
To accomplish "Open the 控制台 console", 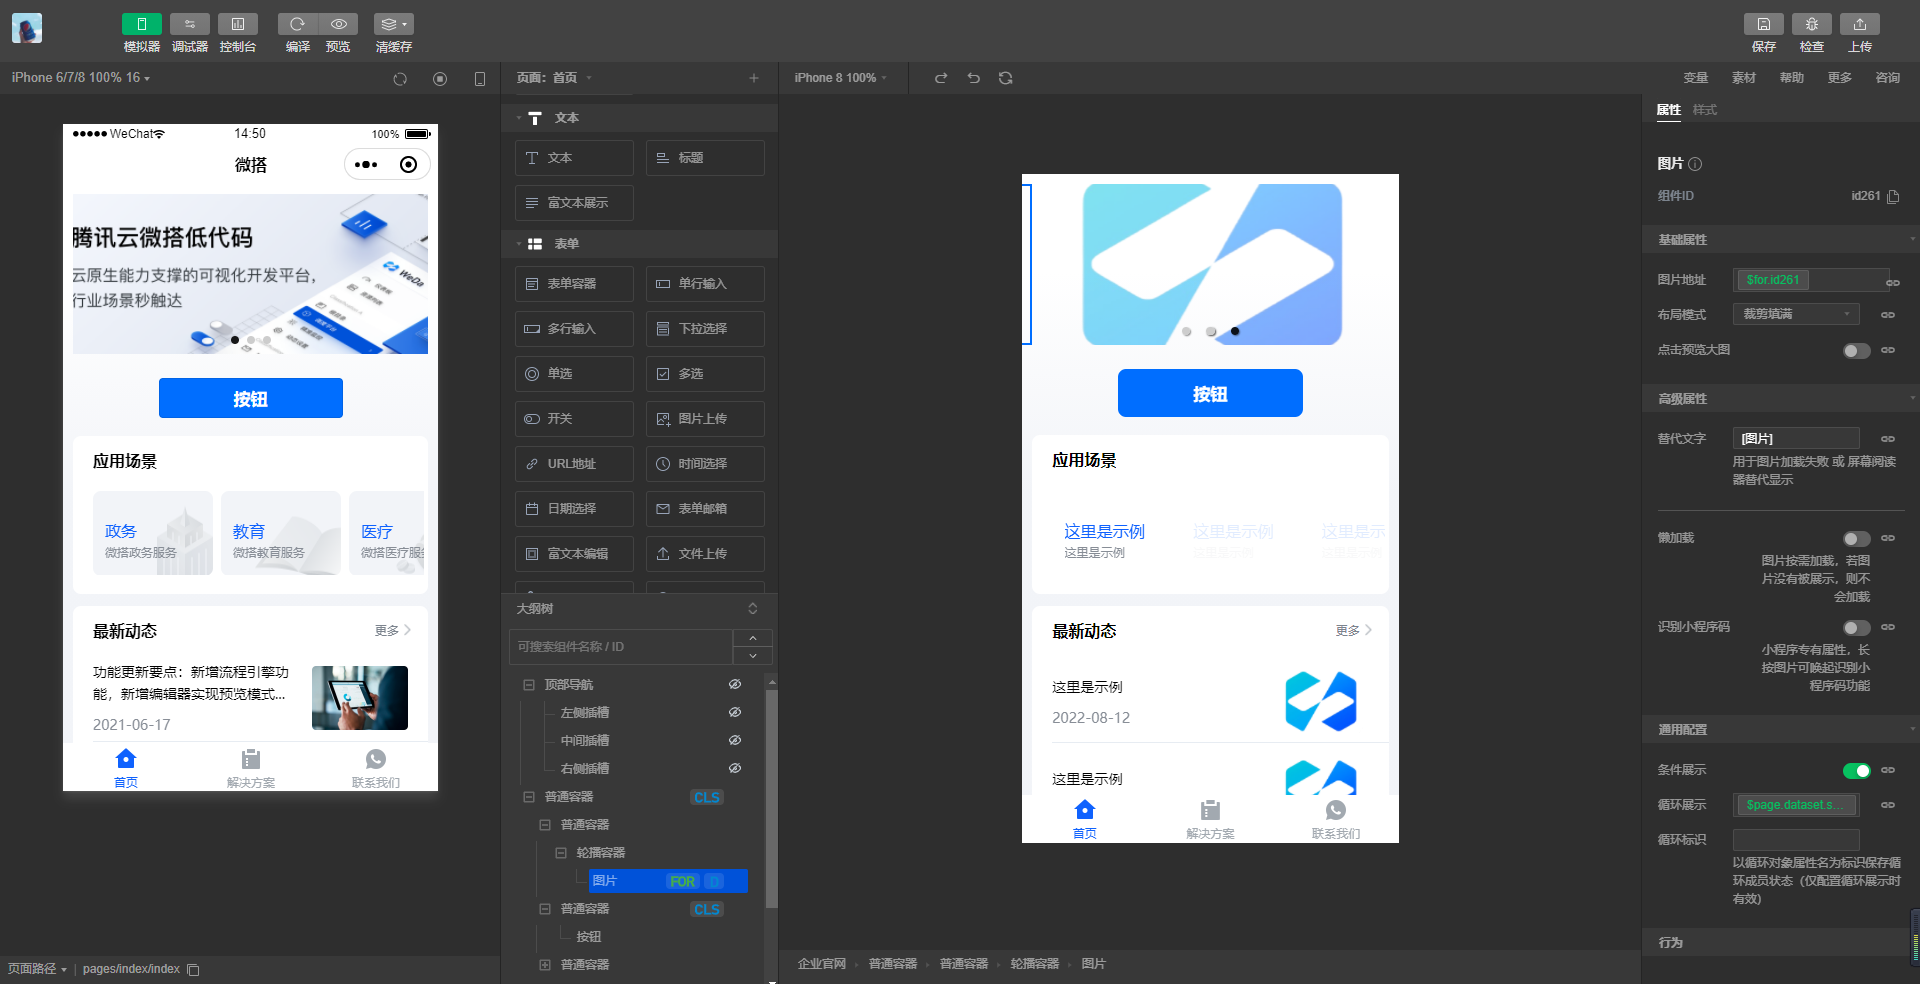I will (237, 24).
